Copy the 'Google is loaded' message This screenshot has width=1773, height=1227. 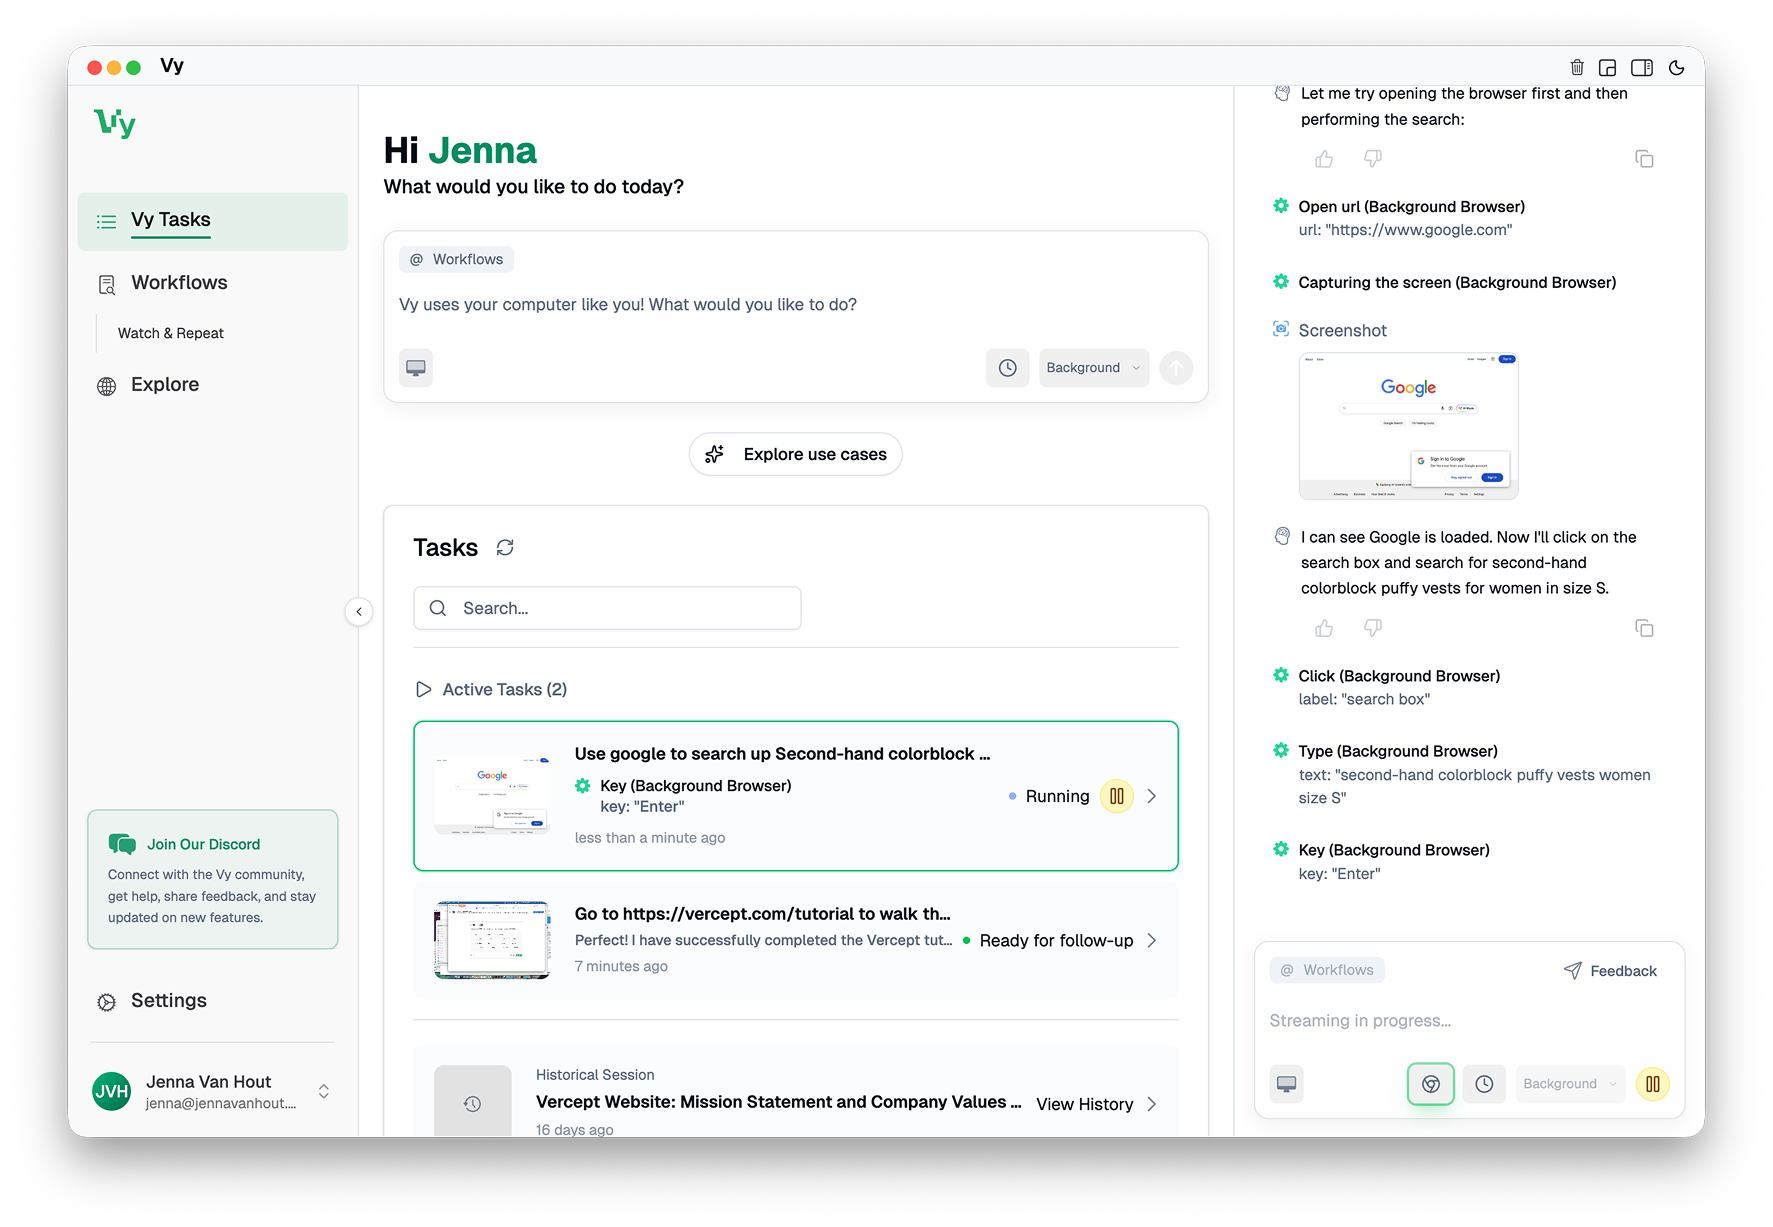1644,628
